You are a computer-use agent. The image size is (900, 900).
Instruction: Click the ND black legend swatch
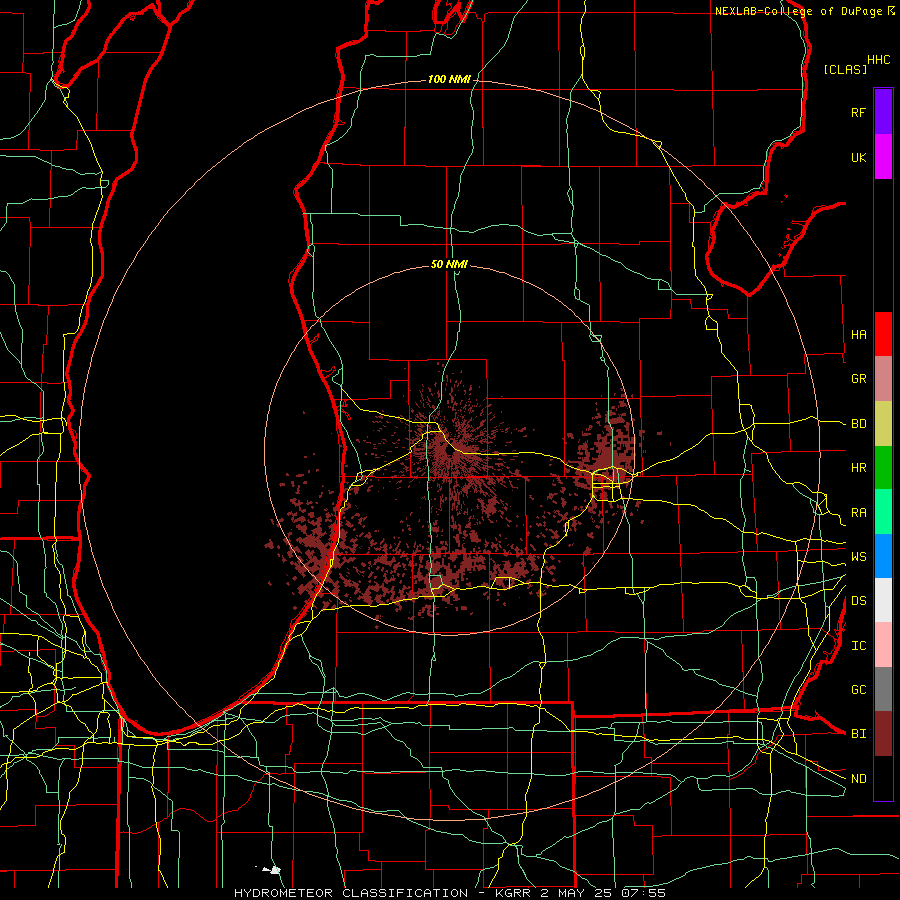click(883, 778)
